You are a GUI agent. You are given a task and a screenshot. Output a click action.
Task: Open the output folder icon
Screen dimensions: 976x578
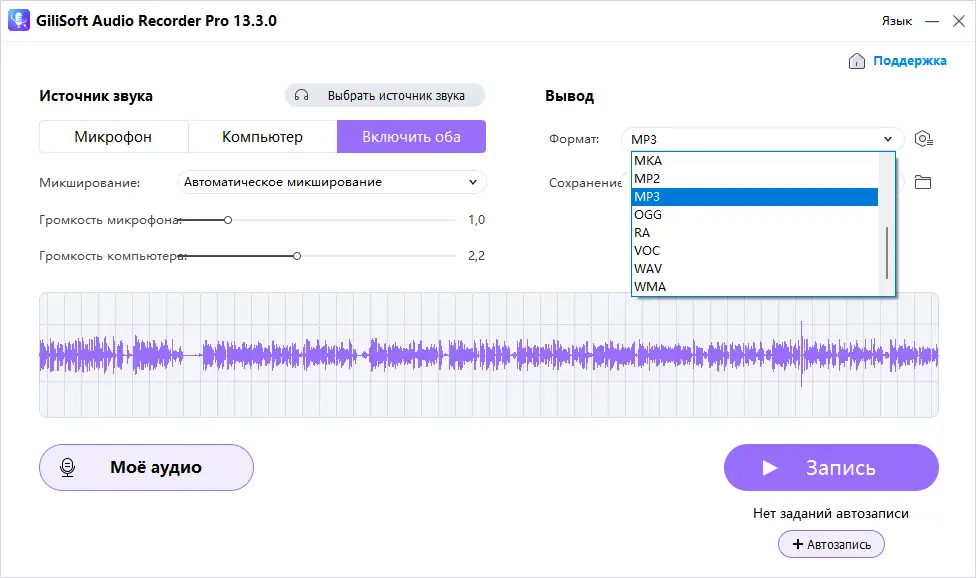pyautogui.click(x=922, y=182)
